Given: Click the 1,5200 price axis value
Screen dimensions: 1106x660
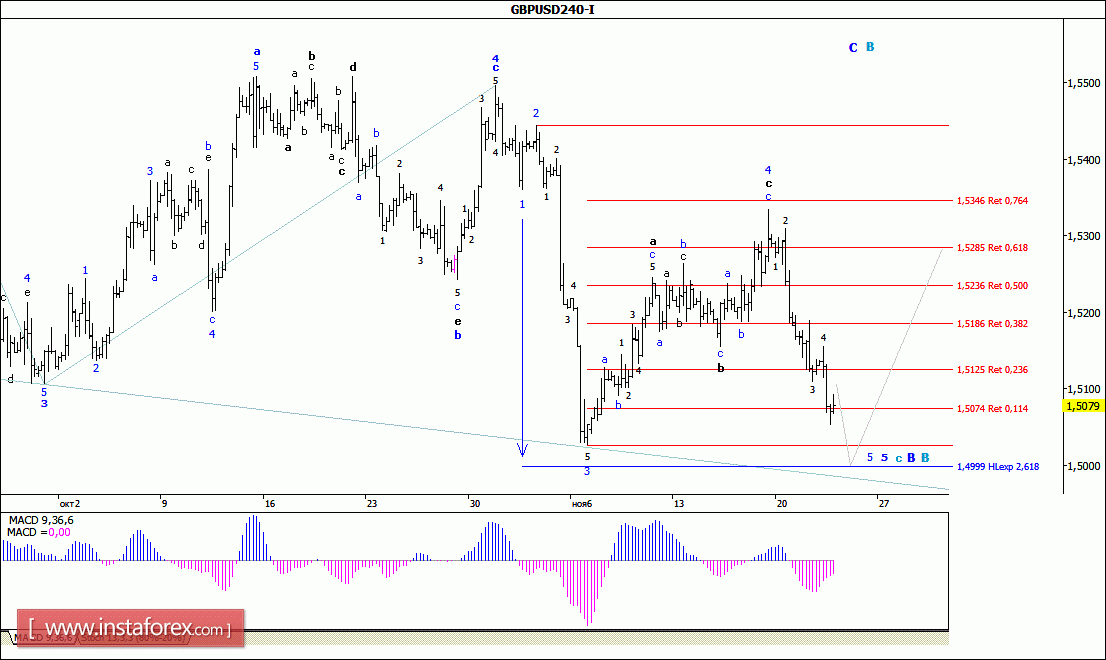Looking at the screenshot, I should pyautogui.click(x=1083, y=312).
